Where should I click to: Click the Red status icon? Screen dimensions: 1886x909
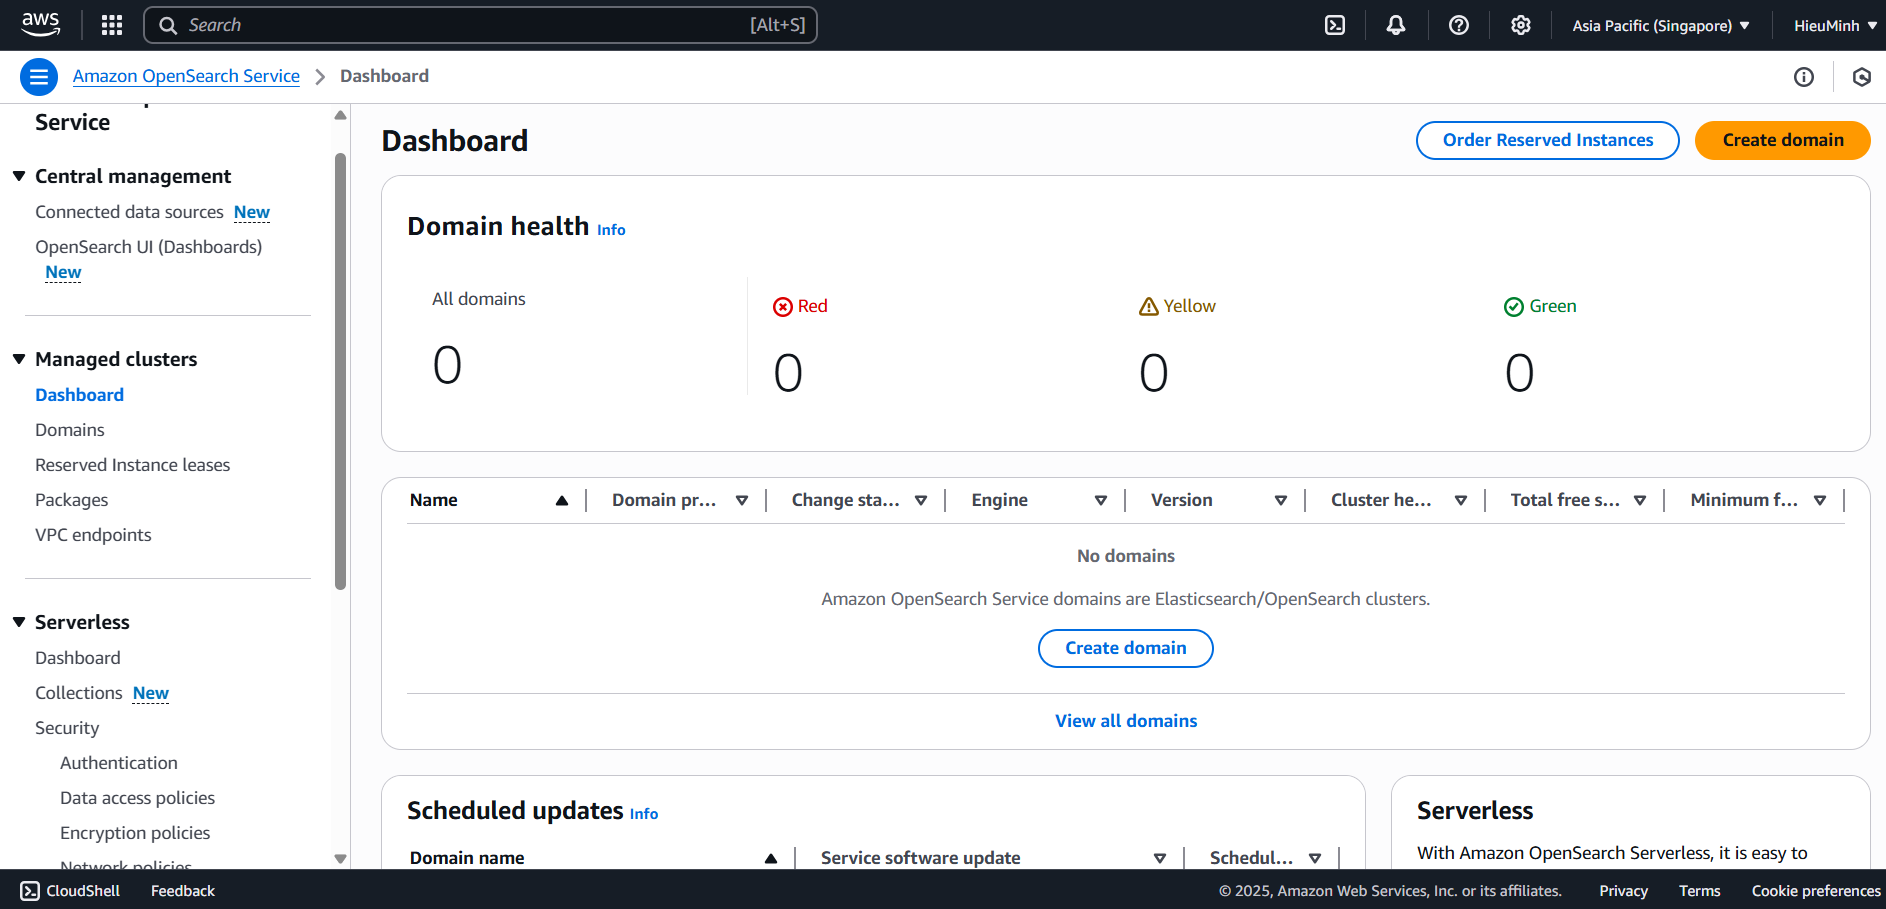(783, 307)
